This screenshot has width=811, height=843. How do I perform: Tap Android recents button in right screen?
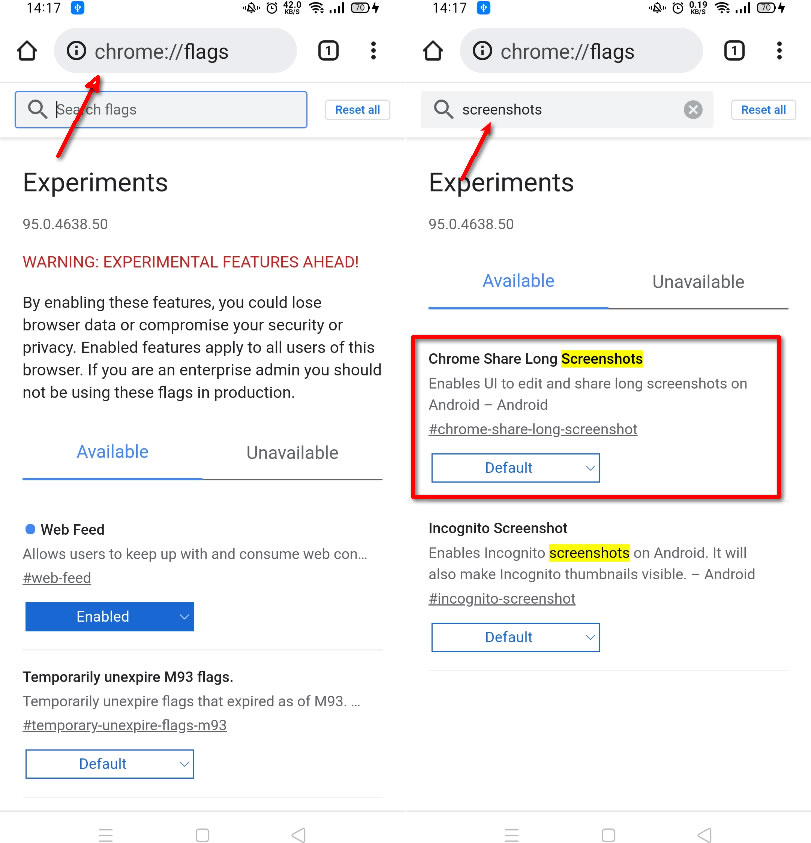[512, 835]
